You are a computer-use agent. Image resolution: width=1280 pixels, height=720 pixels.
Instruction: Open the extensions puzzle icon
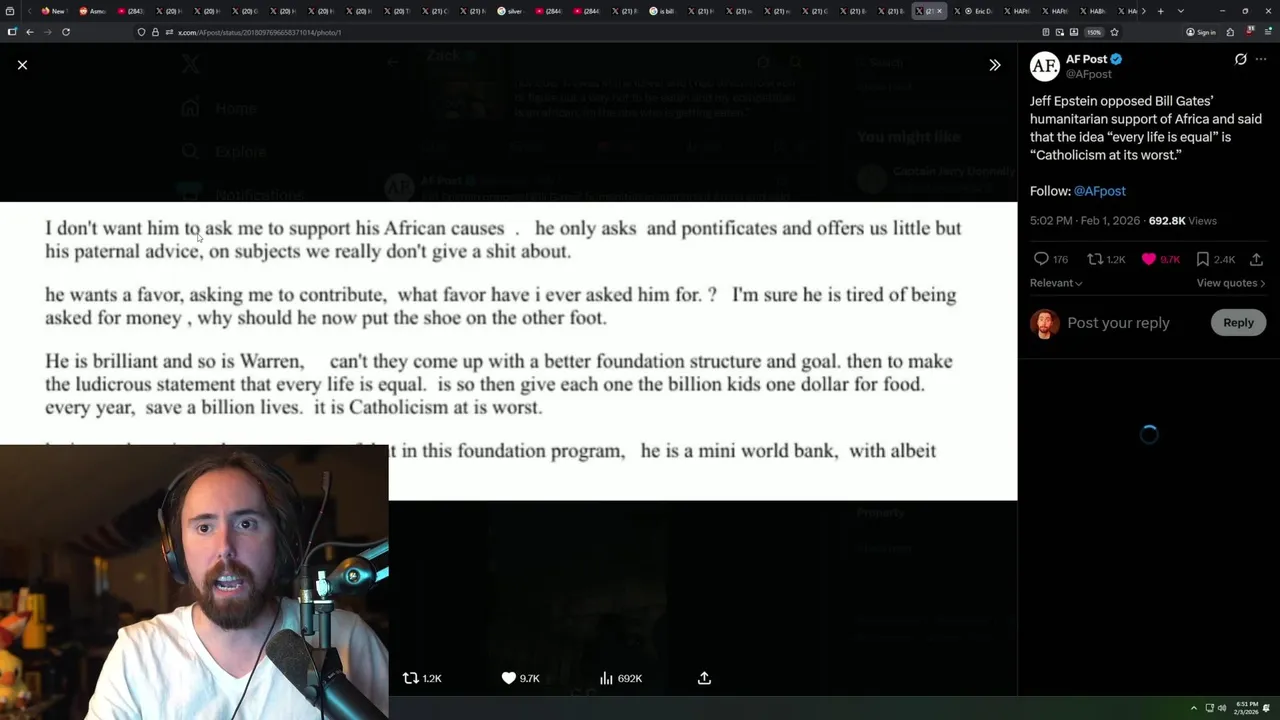coord(1230,32)
